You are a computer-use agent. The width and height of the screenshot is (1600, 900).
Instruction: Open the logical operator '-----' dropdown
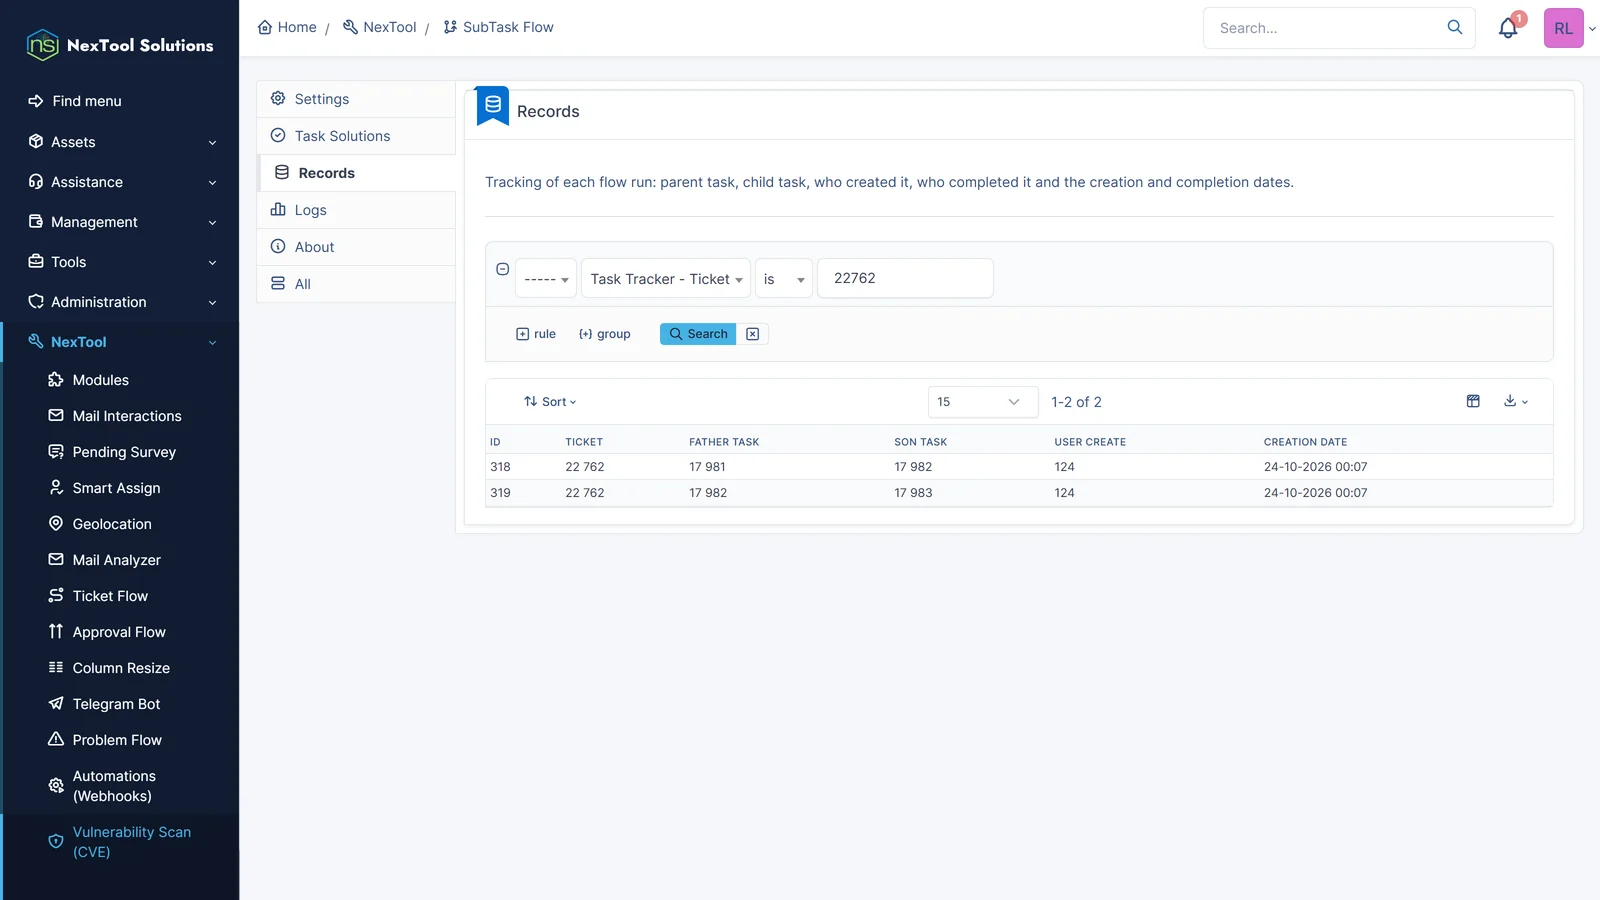pos(546,279)
